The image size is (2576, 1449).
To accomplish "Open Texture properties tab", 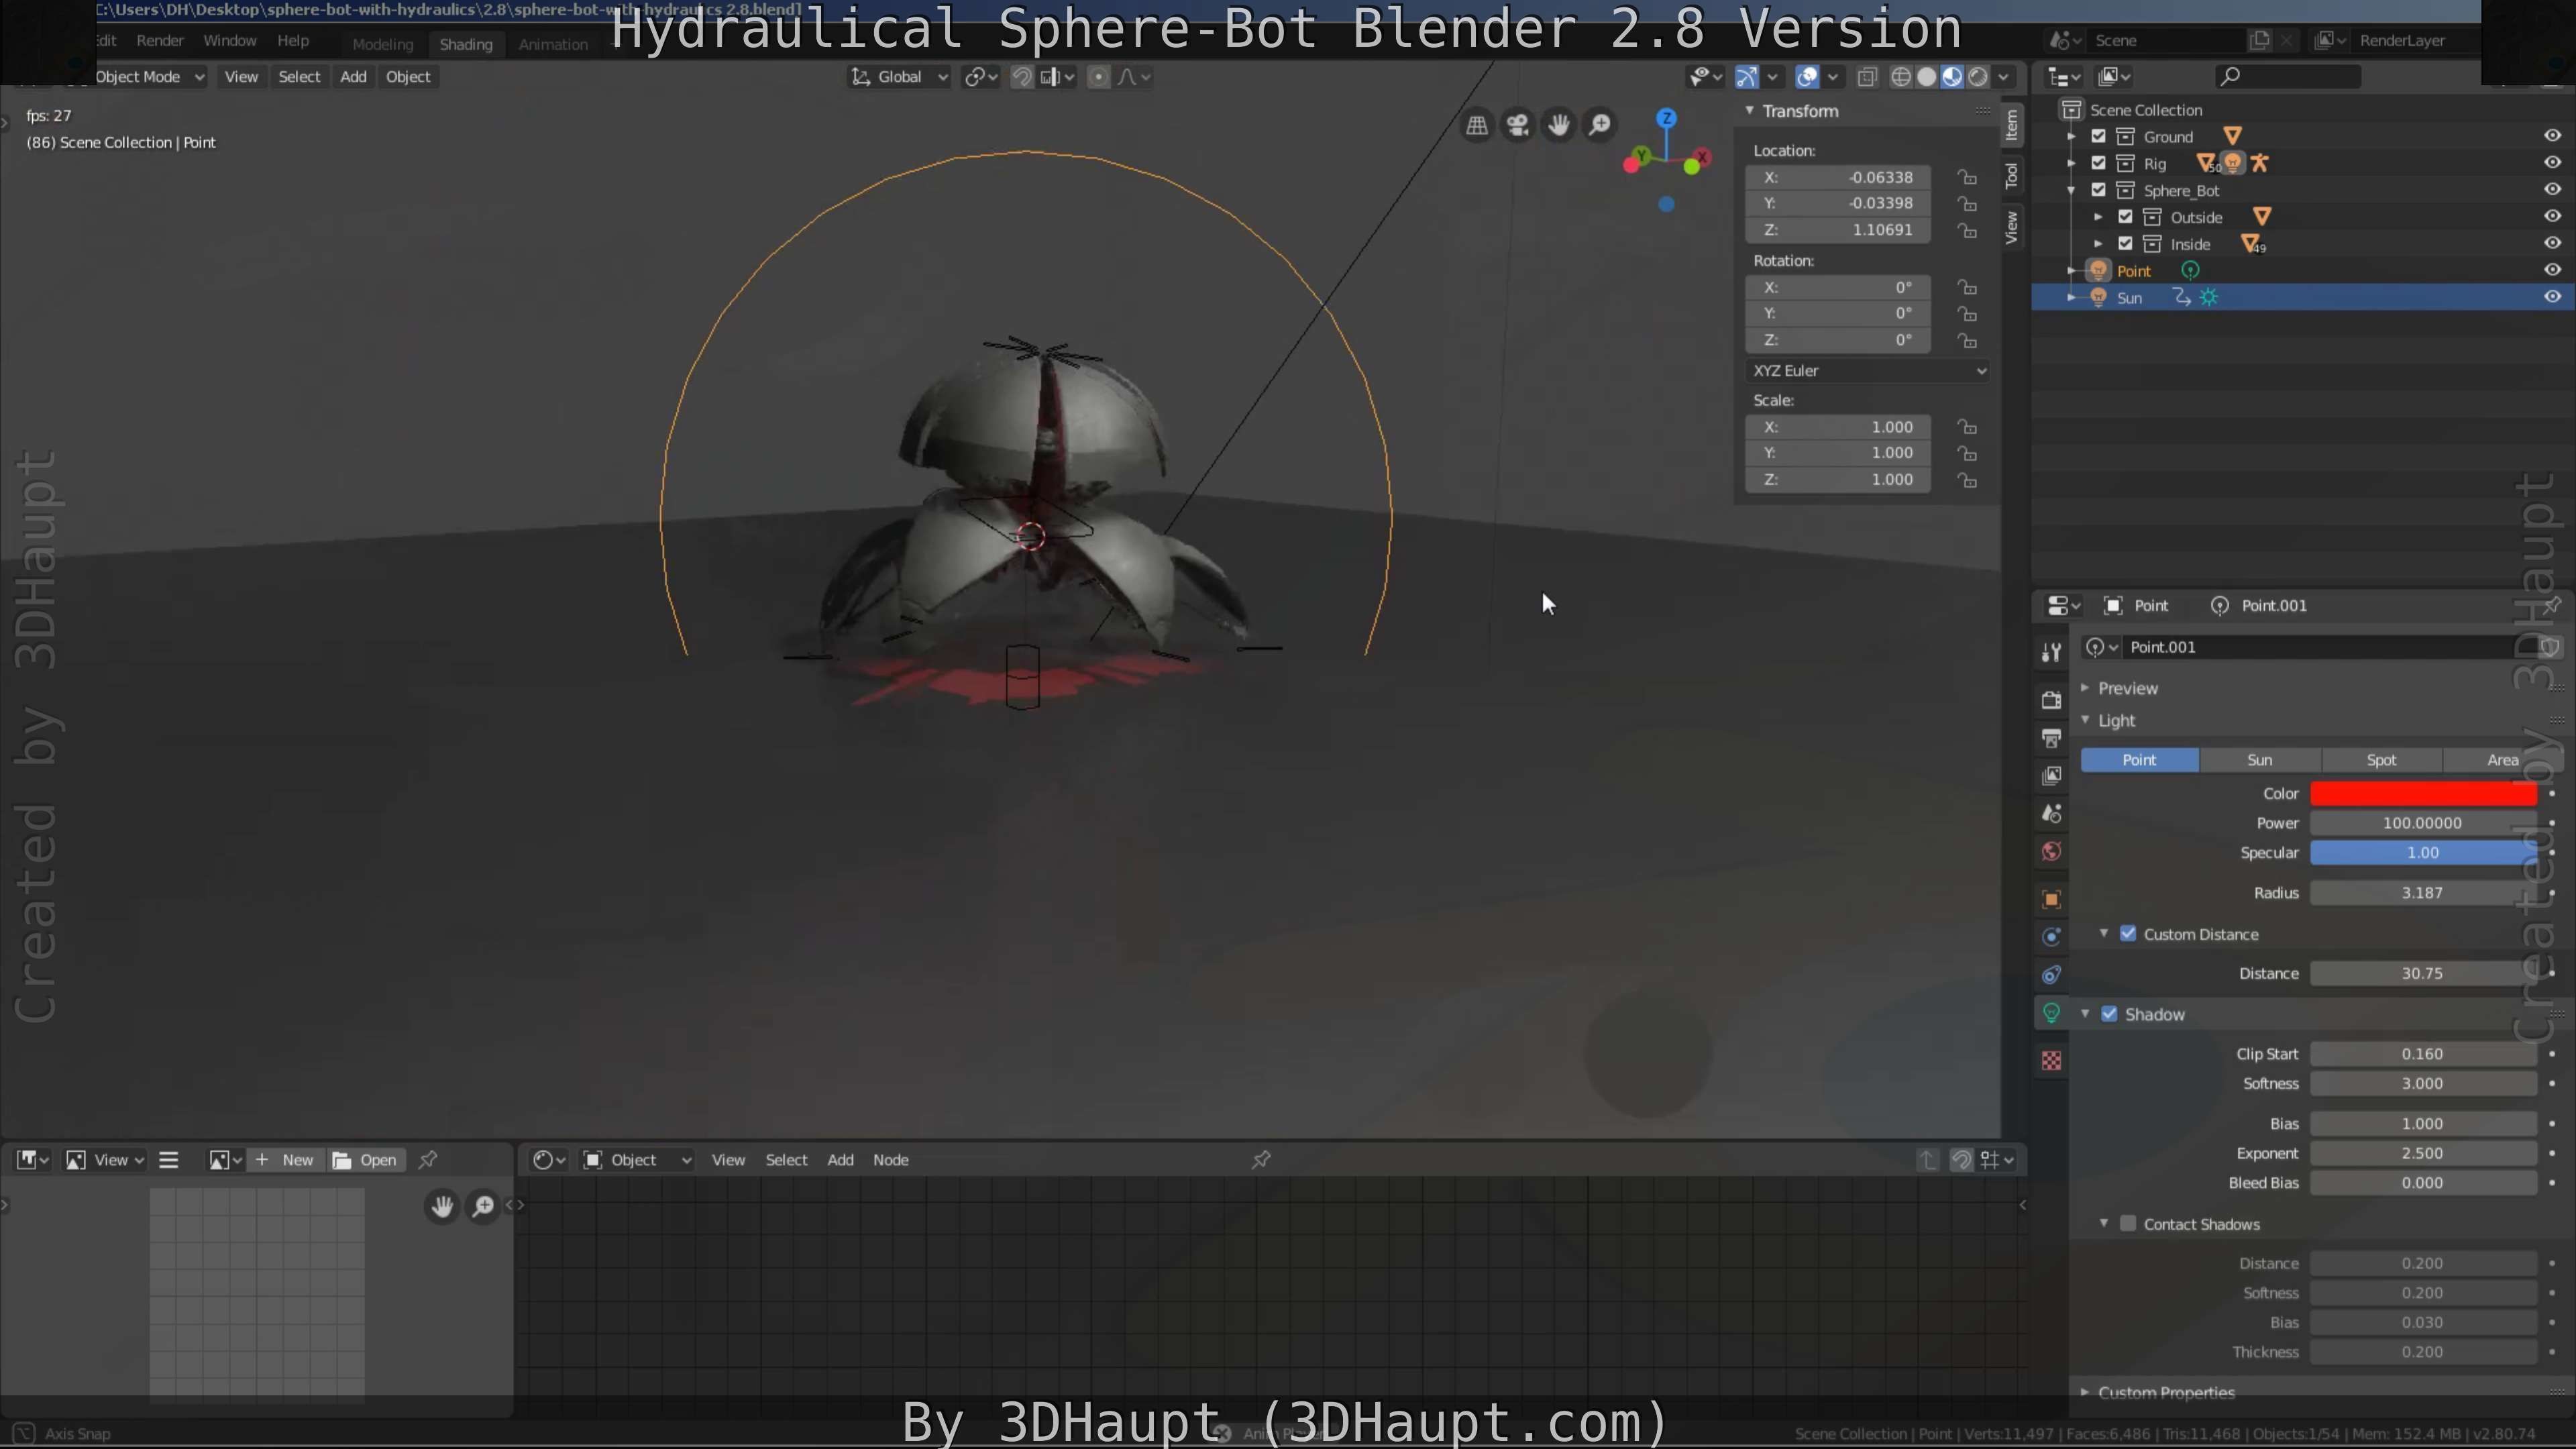I will 2051,1061.
